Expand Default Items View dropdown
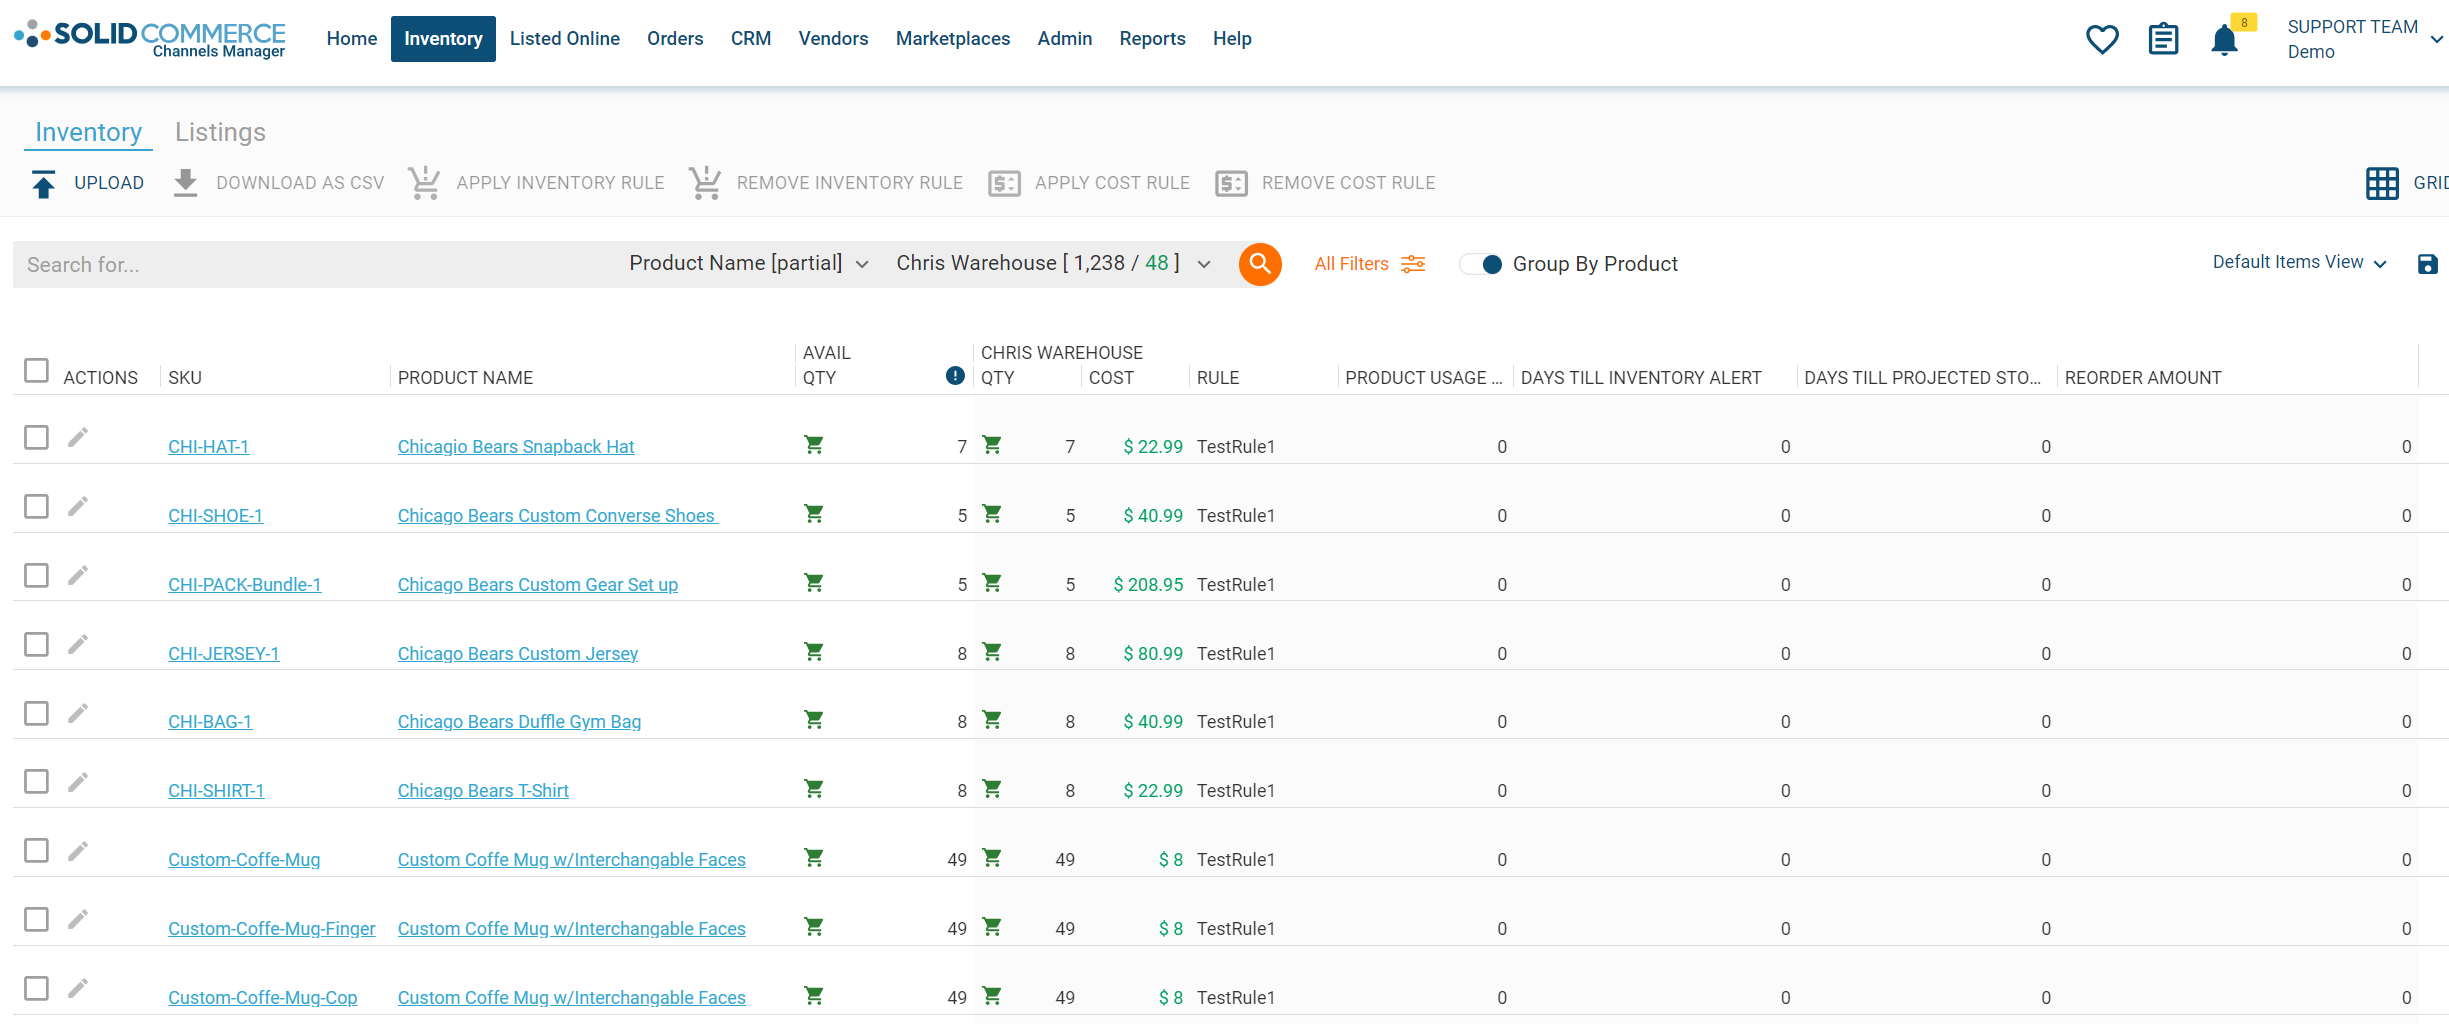Viewport: 2449px width, 1024px height. point(2299,262)
